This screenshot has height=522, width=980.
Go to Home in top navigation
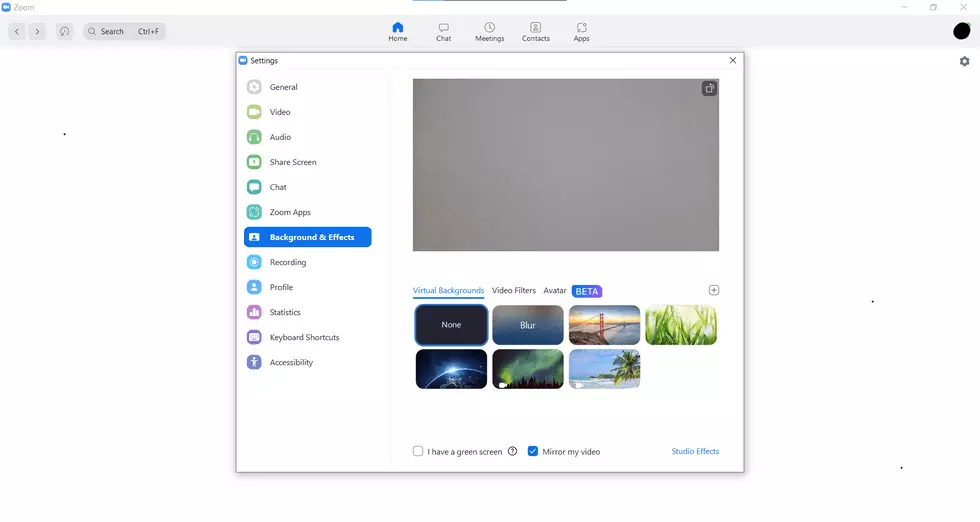pos(398,31)
